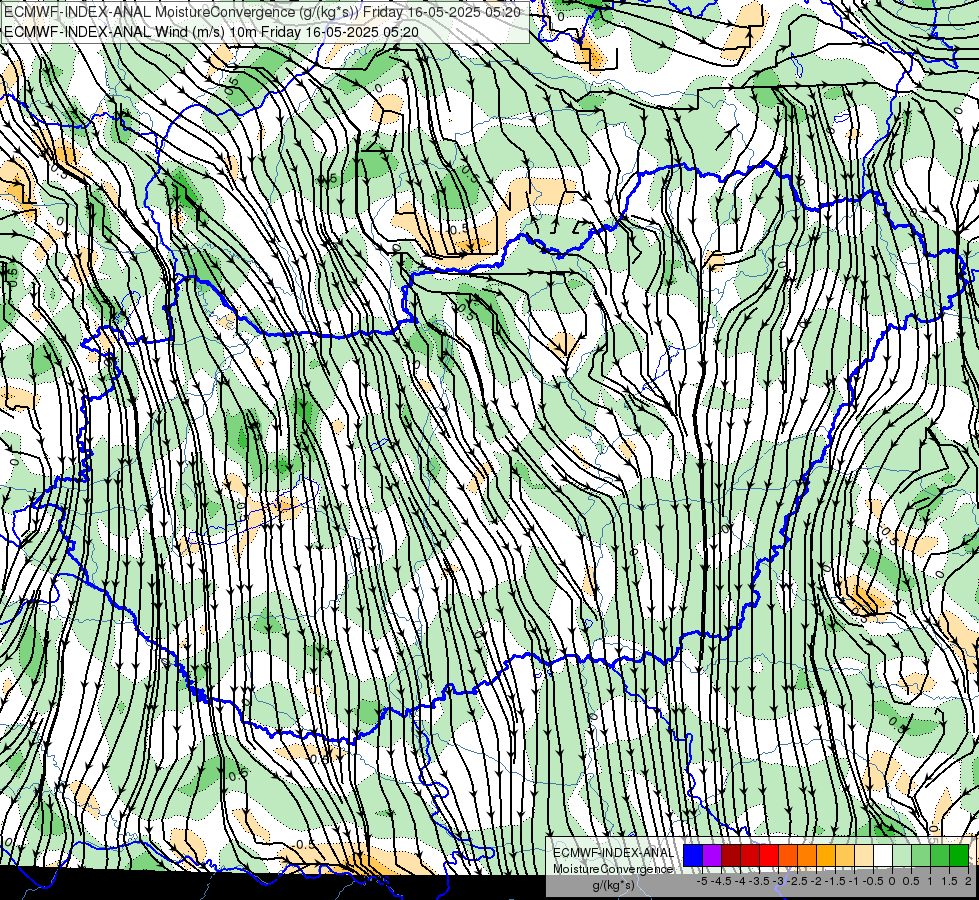Click the legend tick label '-5'
This screenshot has width=979, height=900.
coord(702,881)
